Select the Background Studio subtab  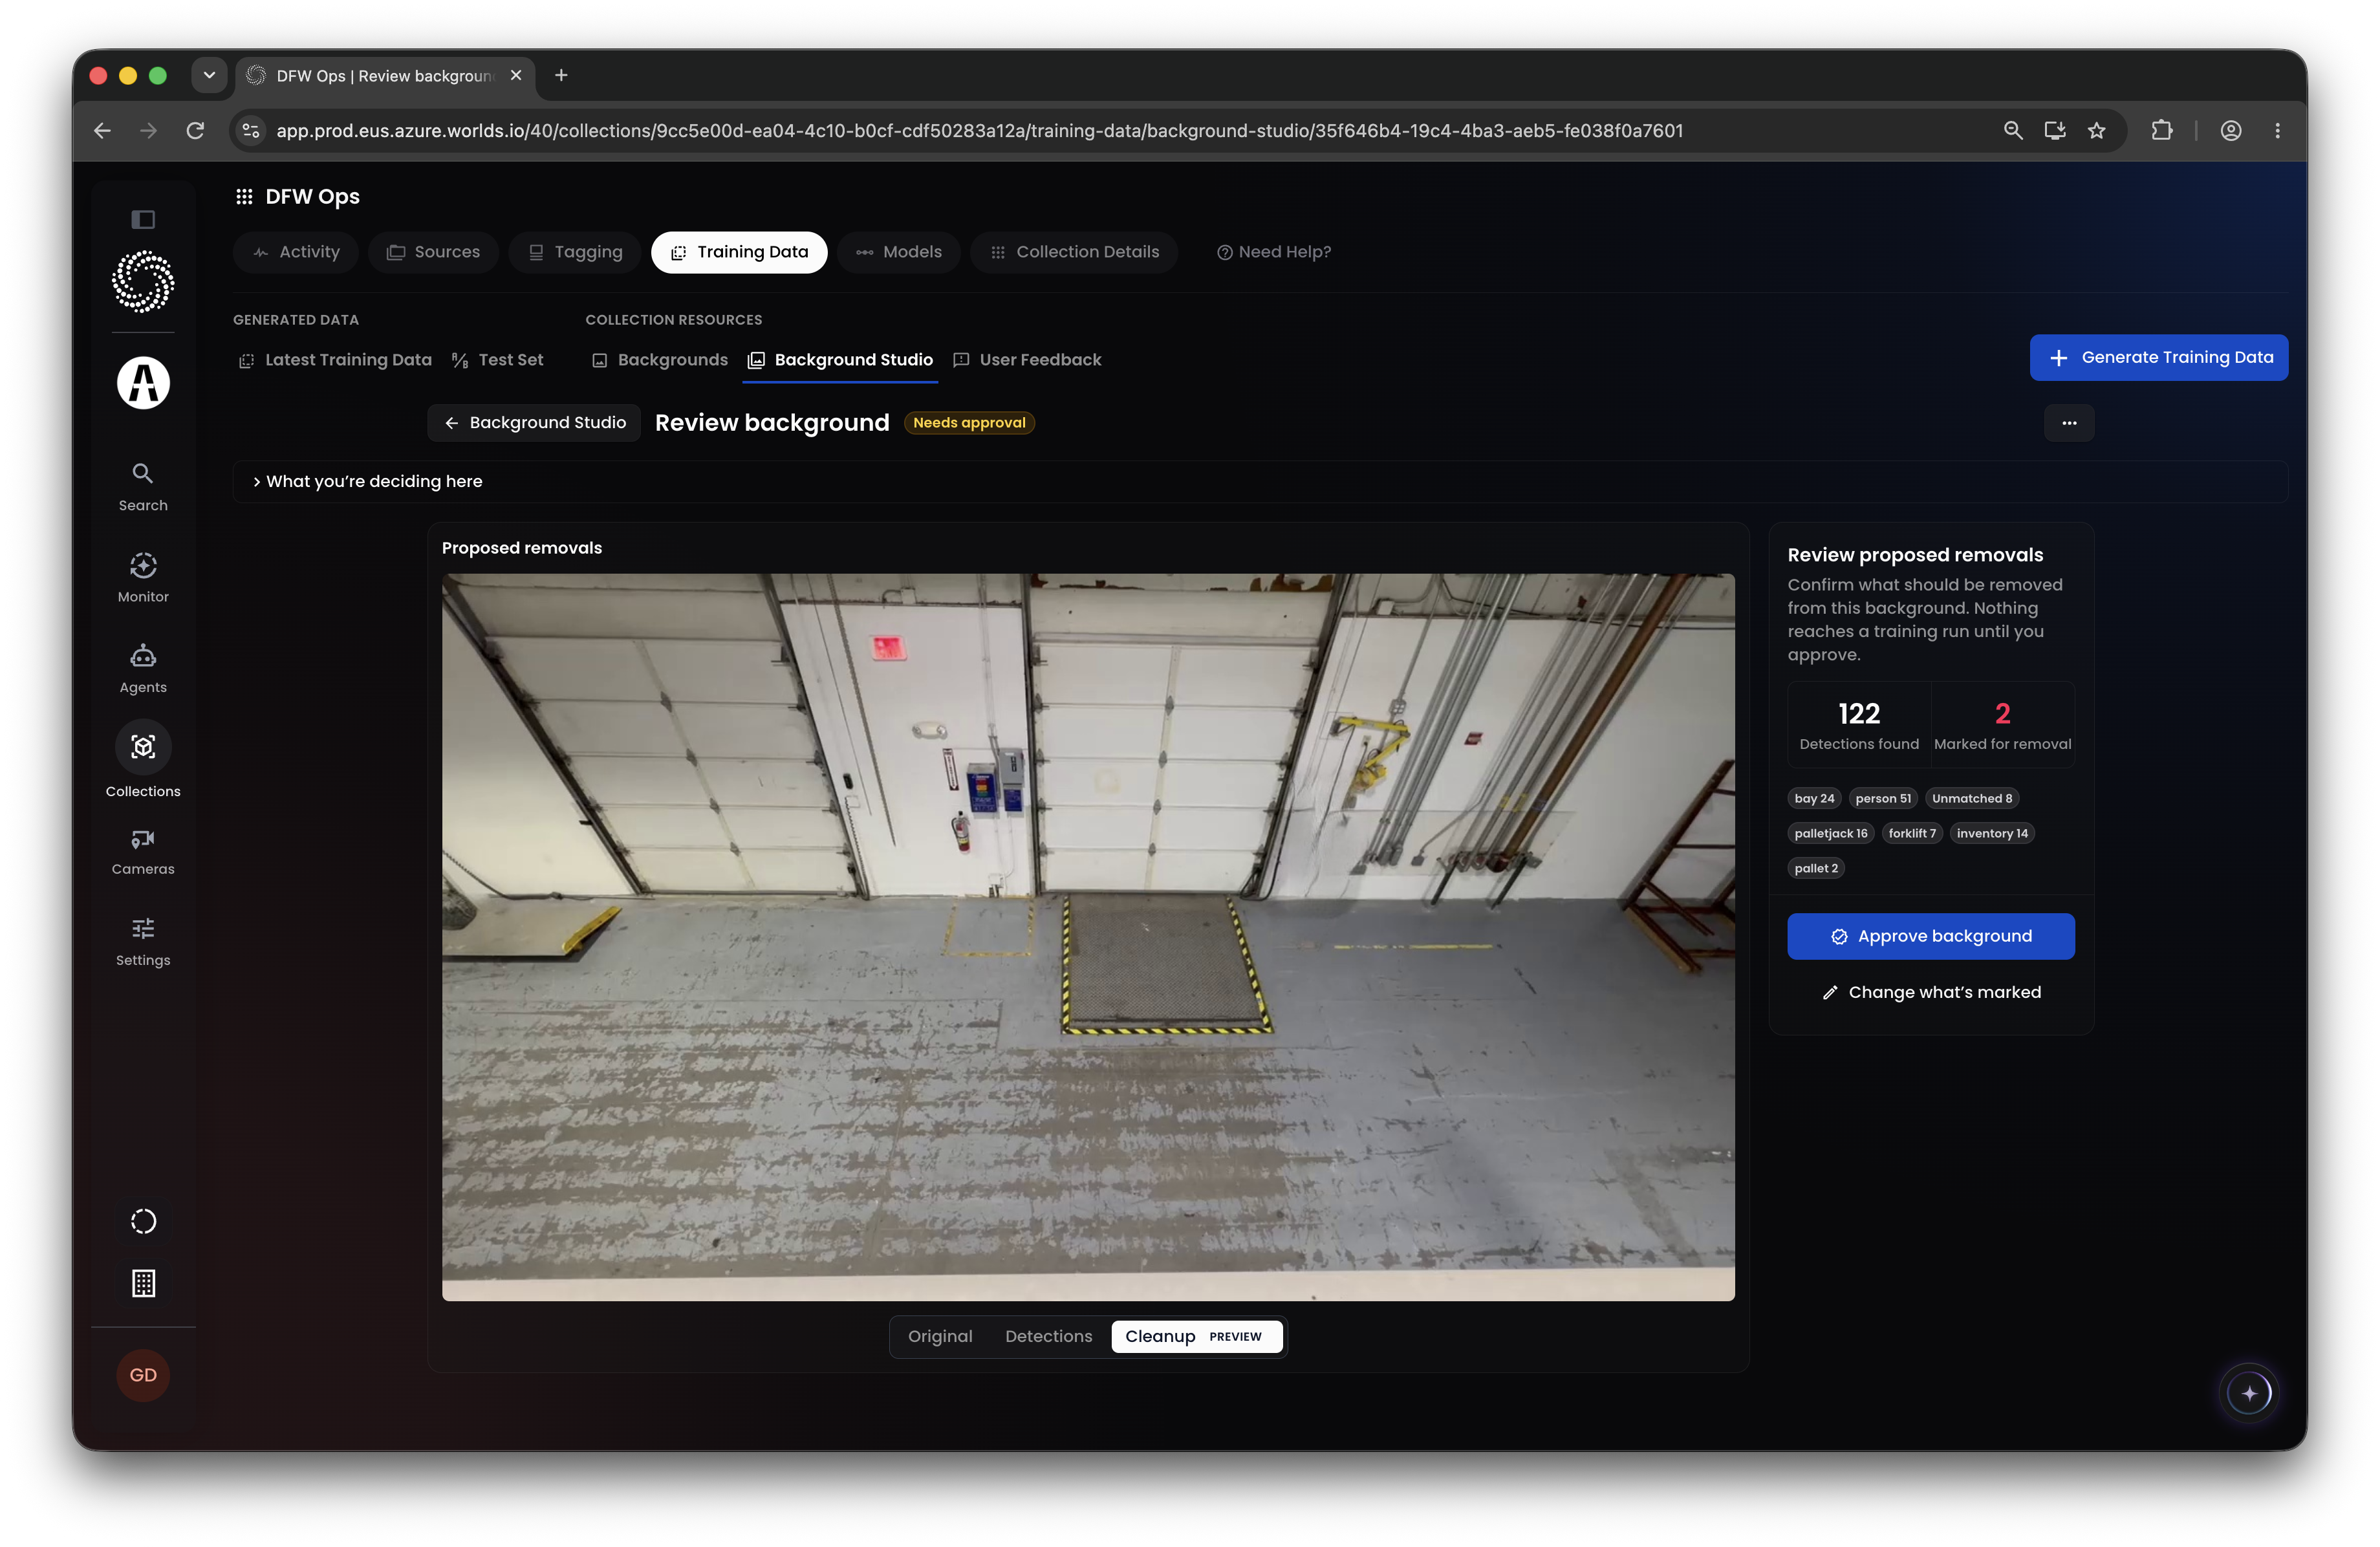pyautogui.click(x=841, y=360)
